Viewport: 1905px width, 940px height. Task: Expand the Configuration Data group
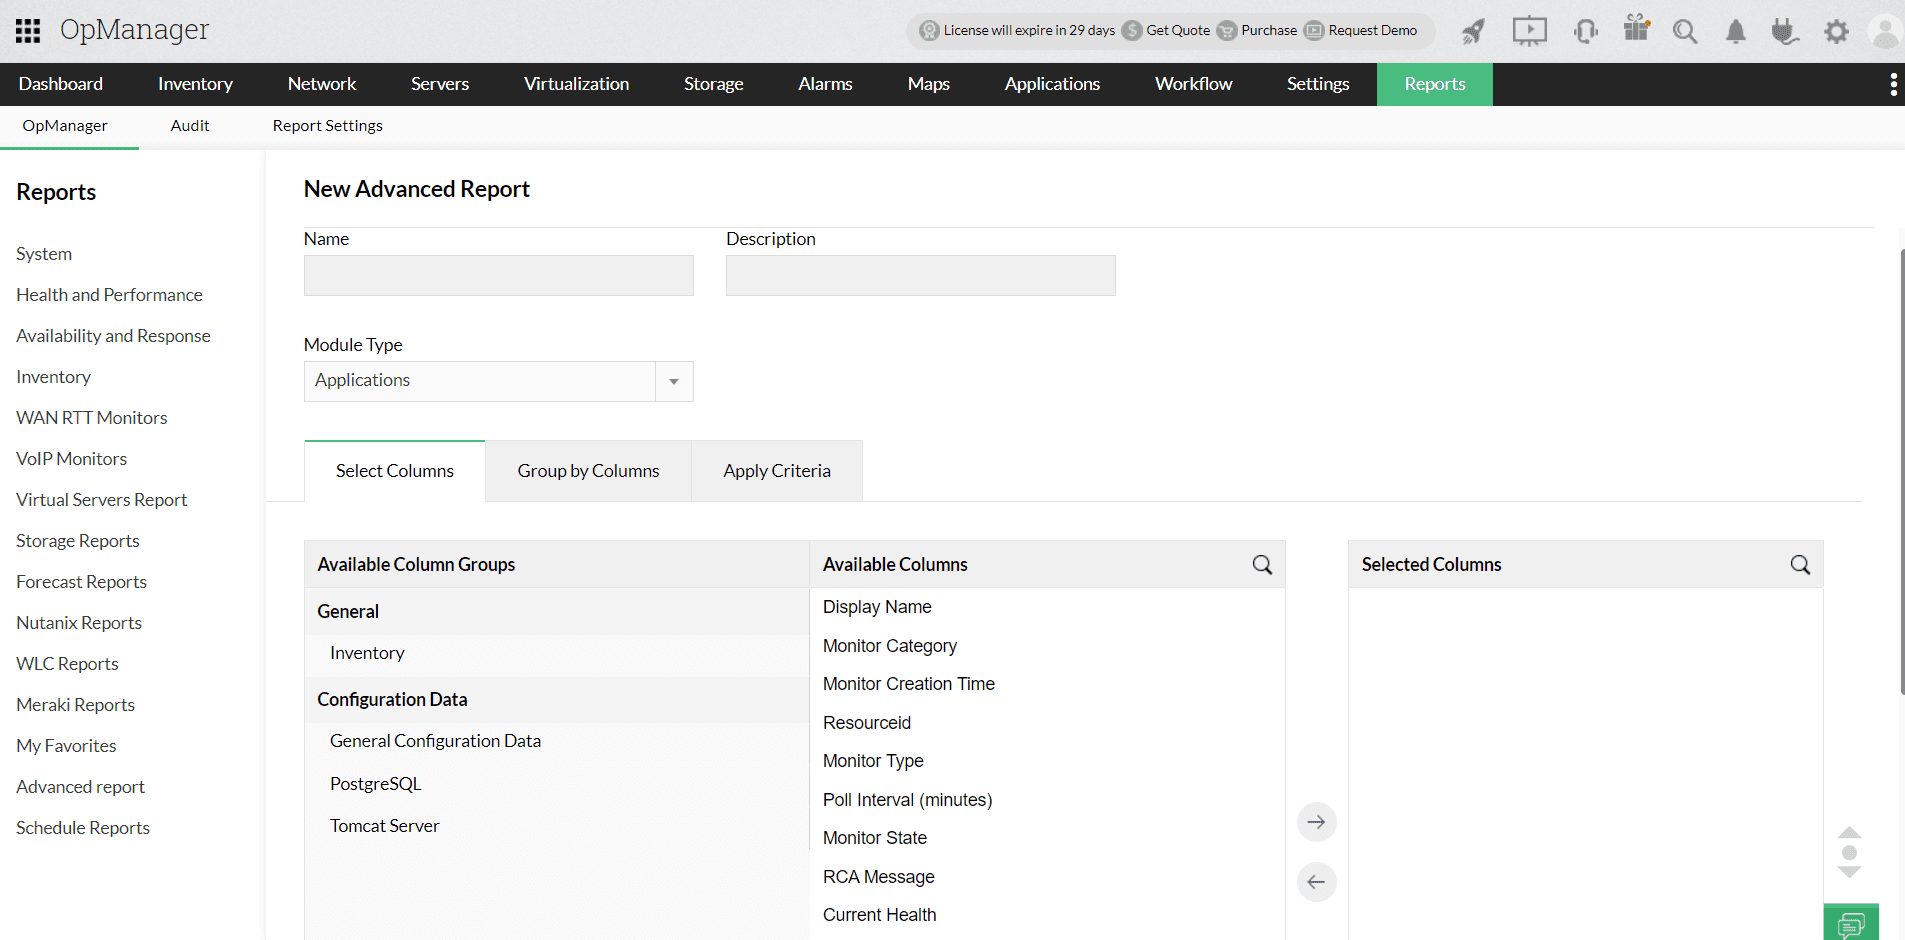tap(392, 699)
